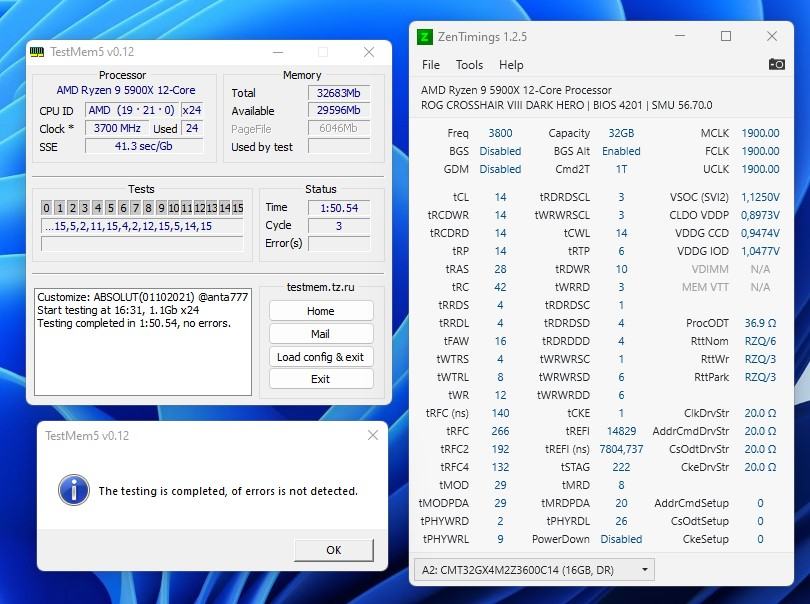Click the RttNom value RZQ/6
The height and width of the screenshot is (604, 810).
click(760, 341)
